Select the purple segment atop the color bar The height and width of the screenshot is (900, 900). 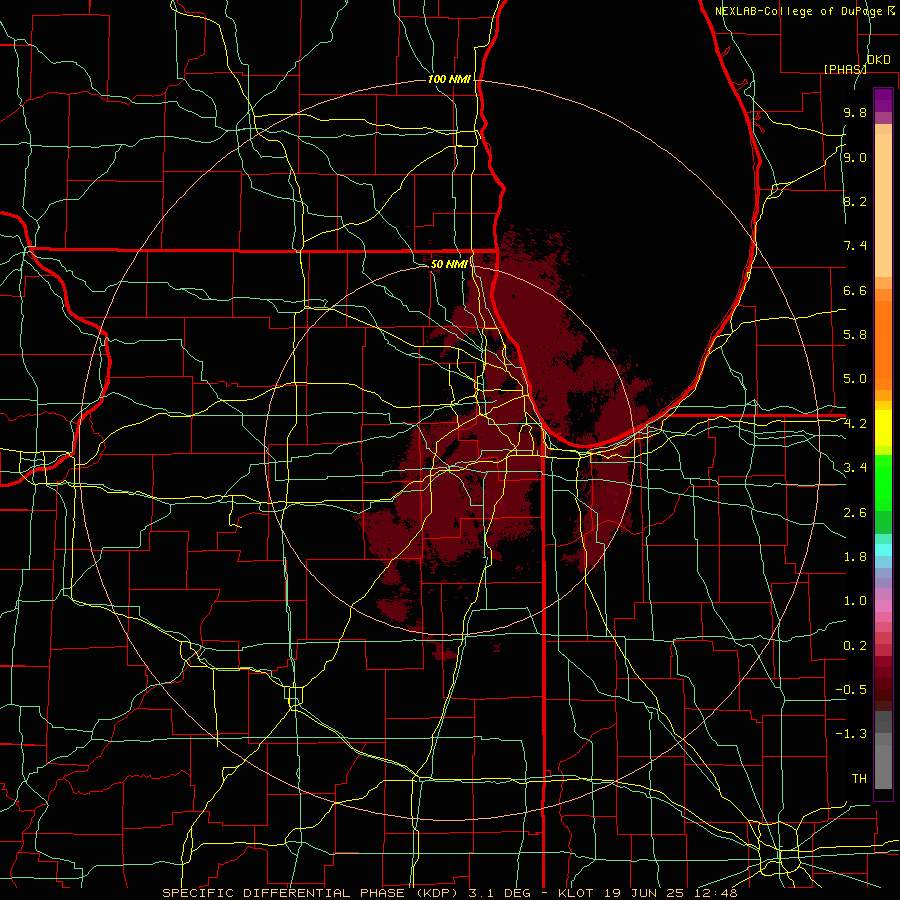coord(883,100)
